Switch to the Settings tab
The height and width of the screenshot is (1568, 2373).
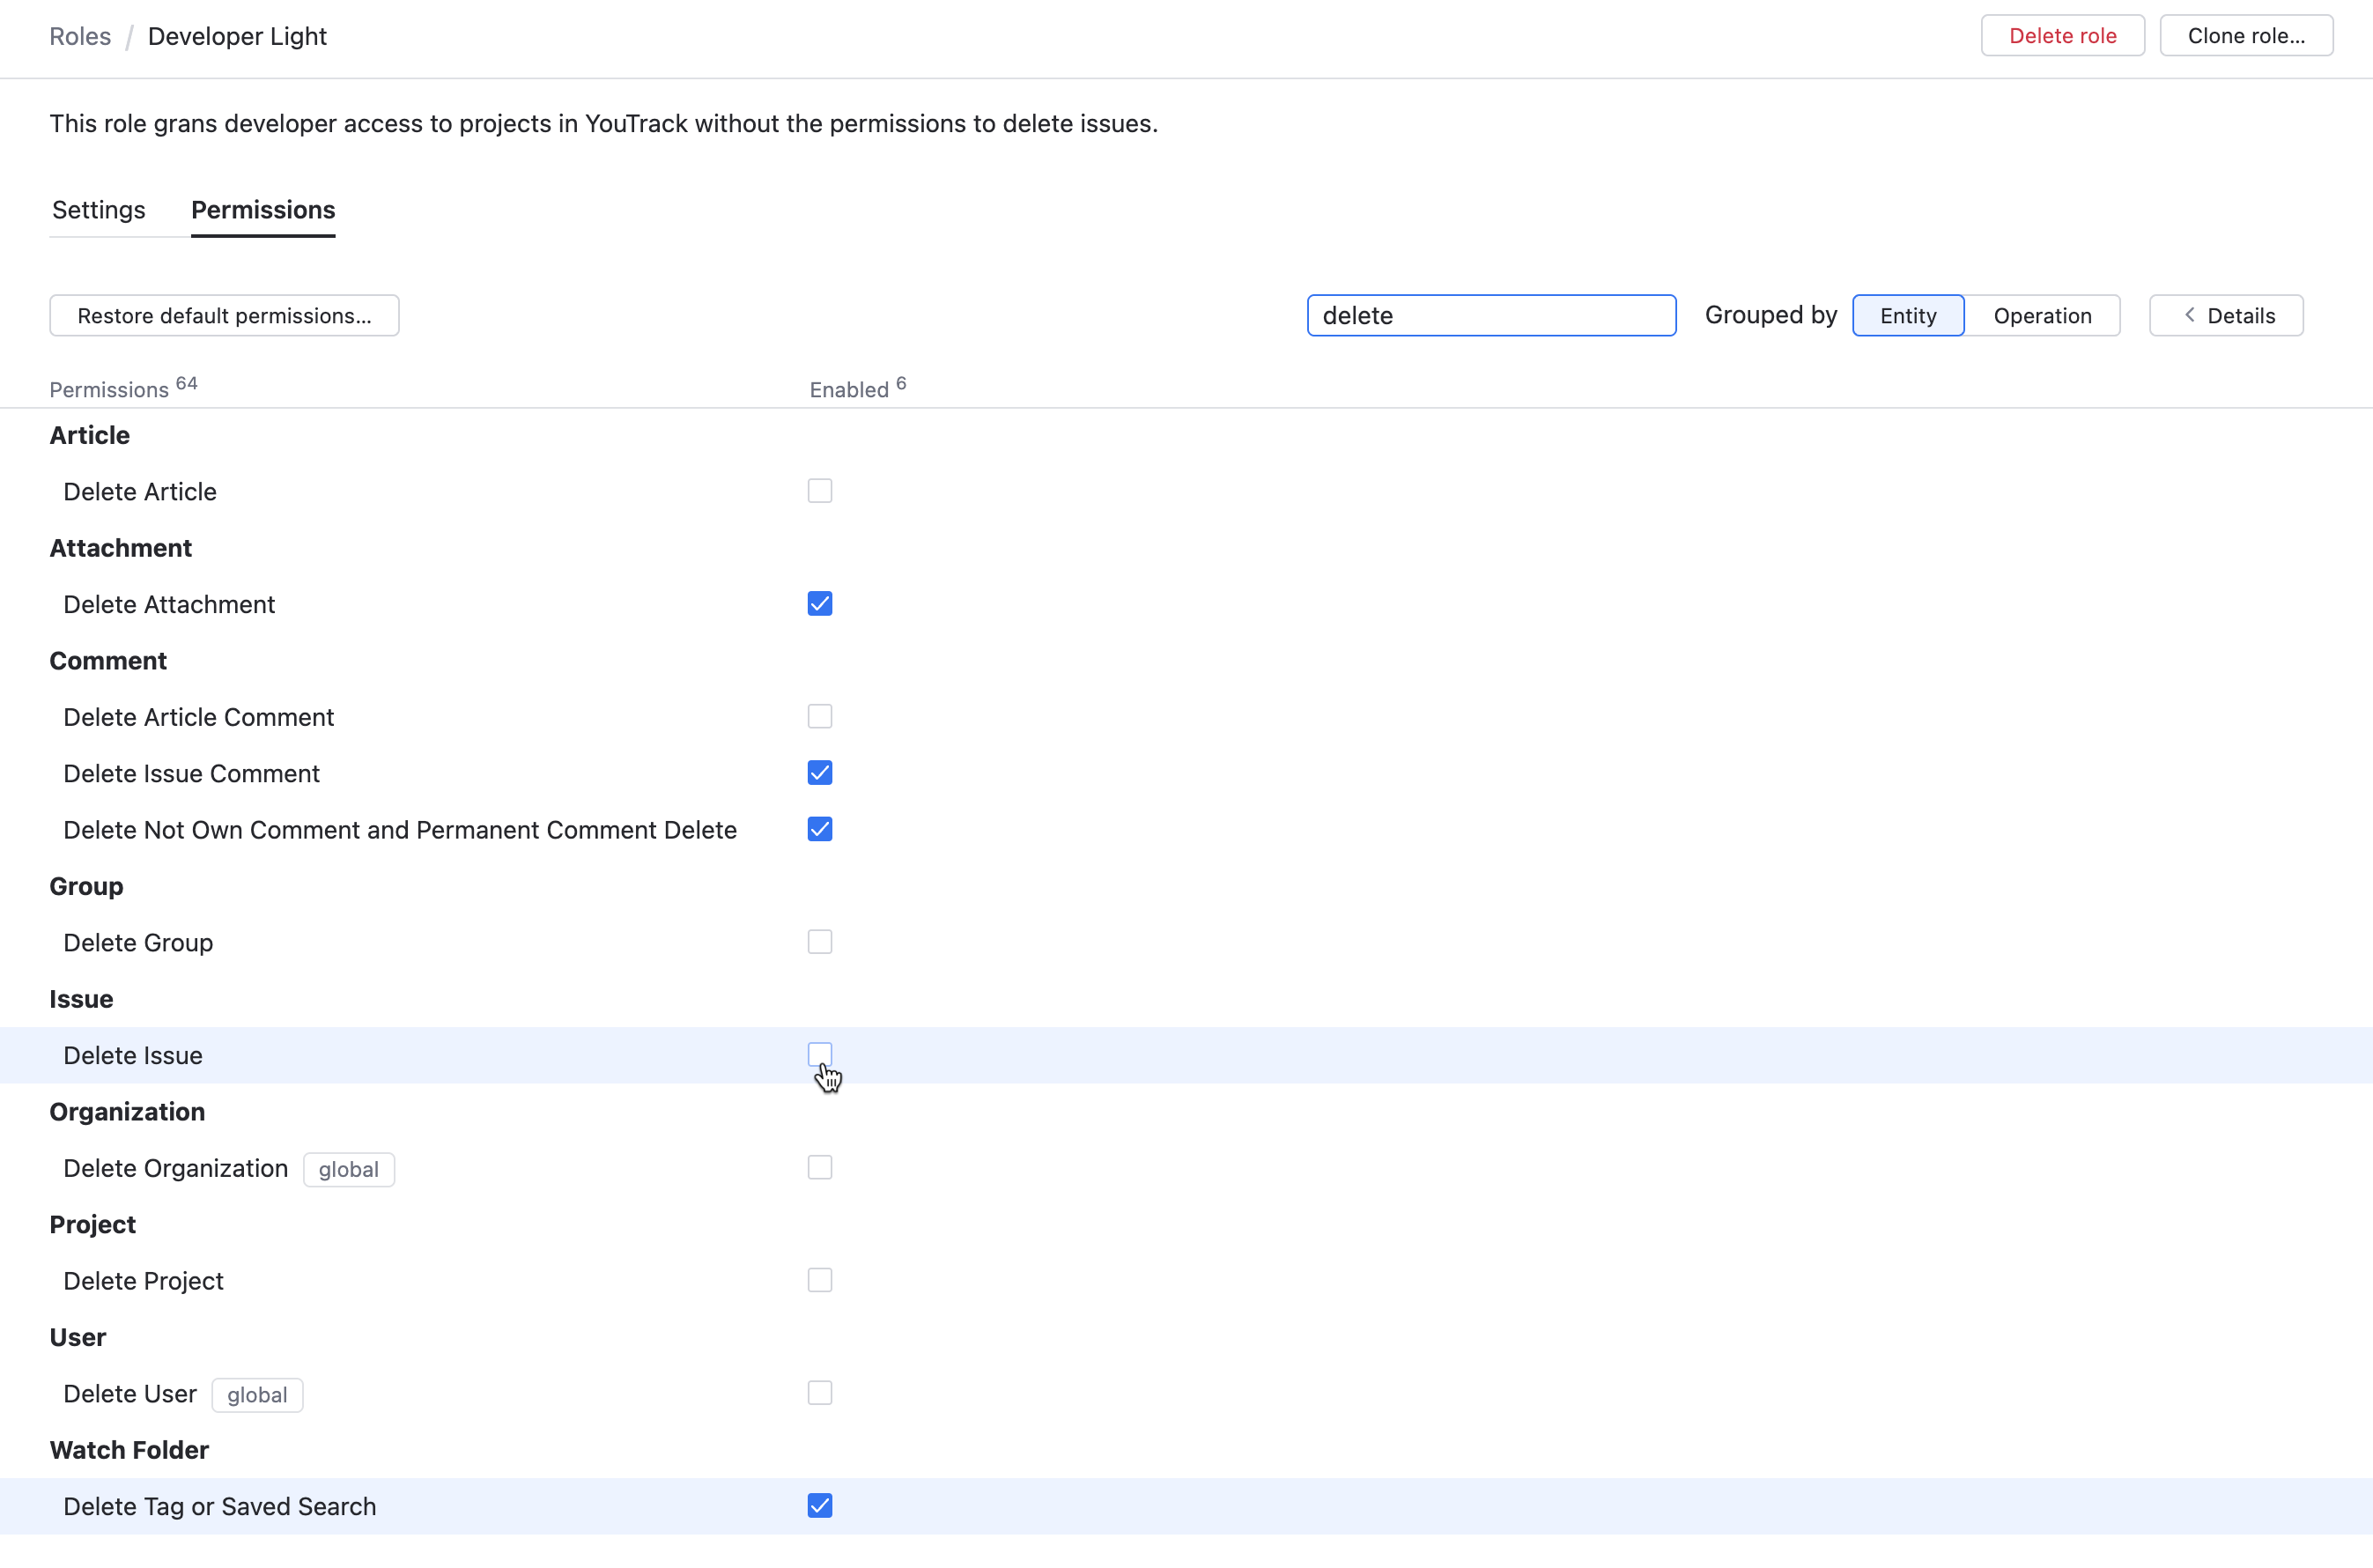(x=97, y=210)
